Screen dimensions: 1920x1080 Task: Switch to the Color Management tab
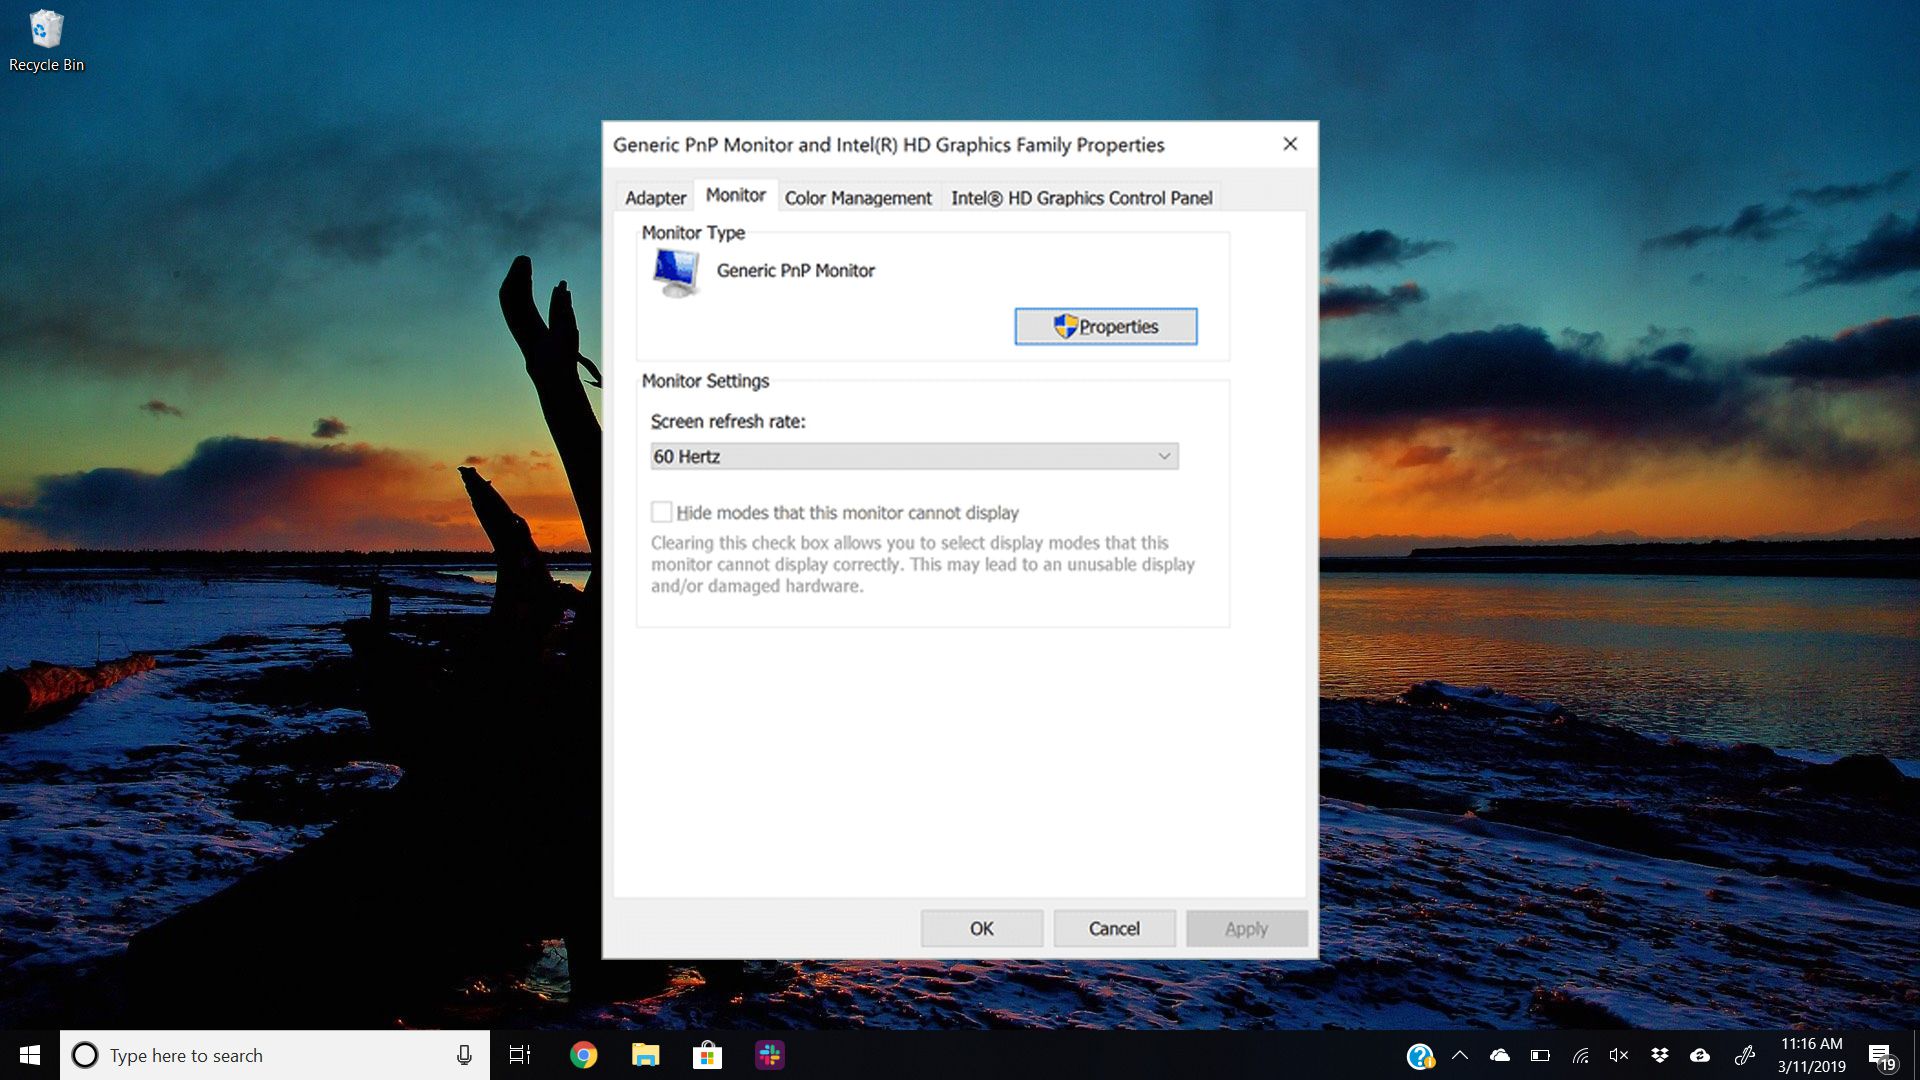(857, 198)
